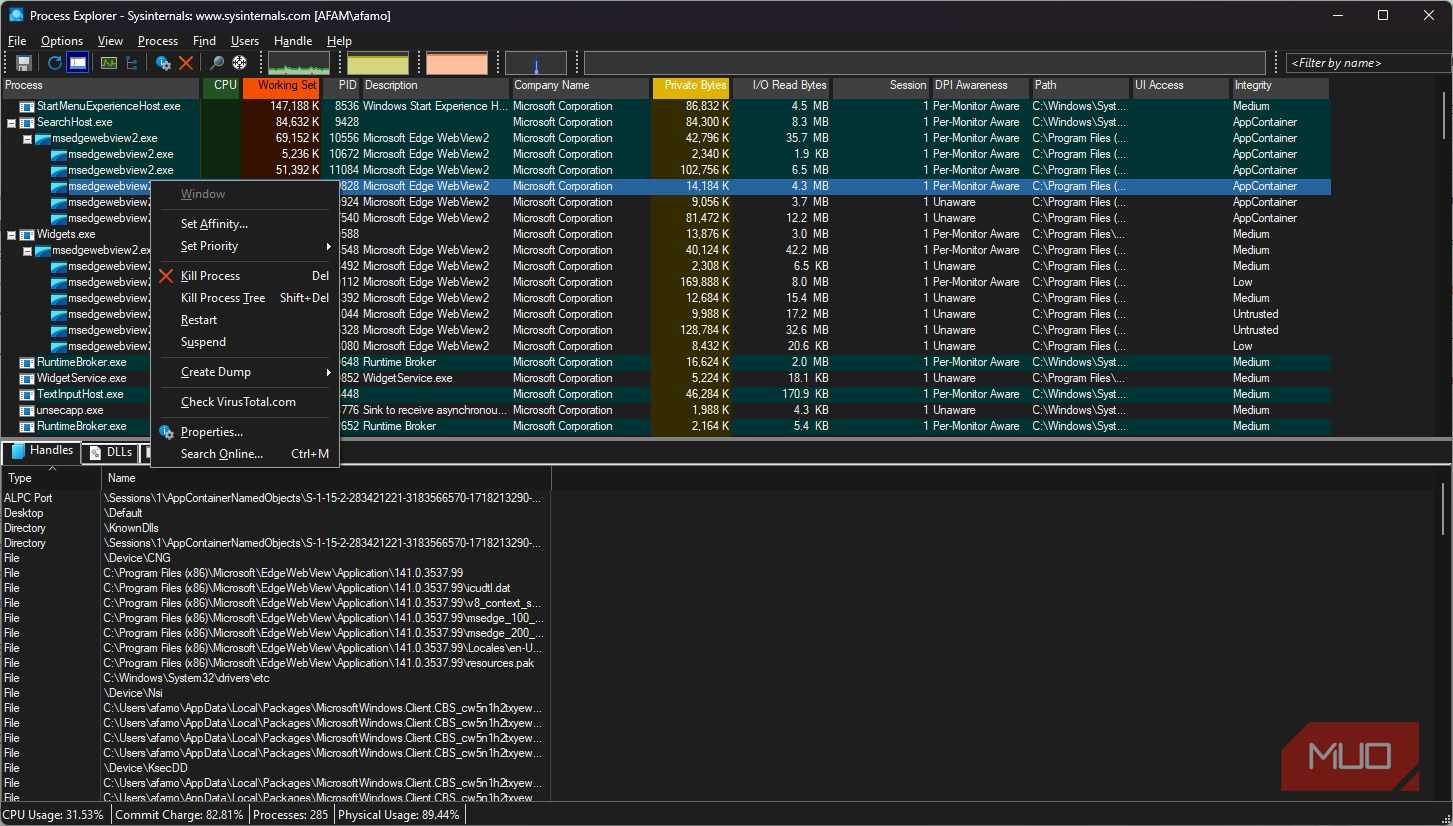
Task: Click the Filter by name input box
Action: pos(1368,63)
